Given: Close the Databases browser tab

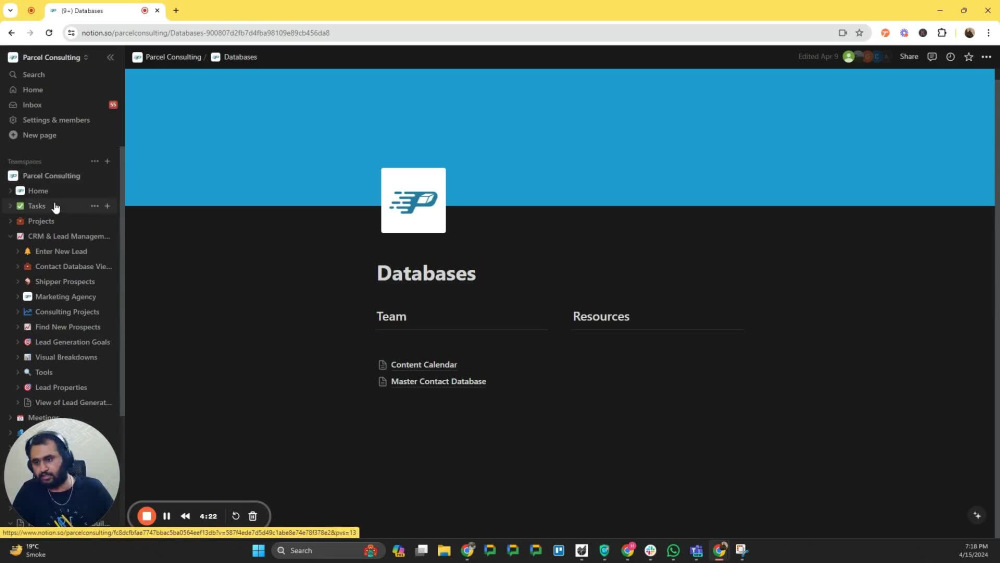Looking at the screenshot, I should tap(157, 10).
